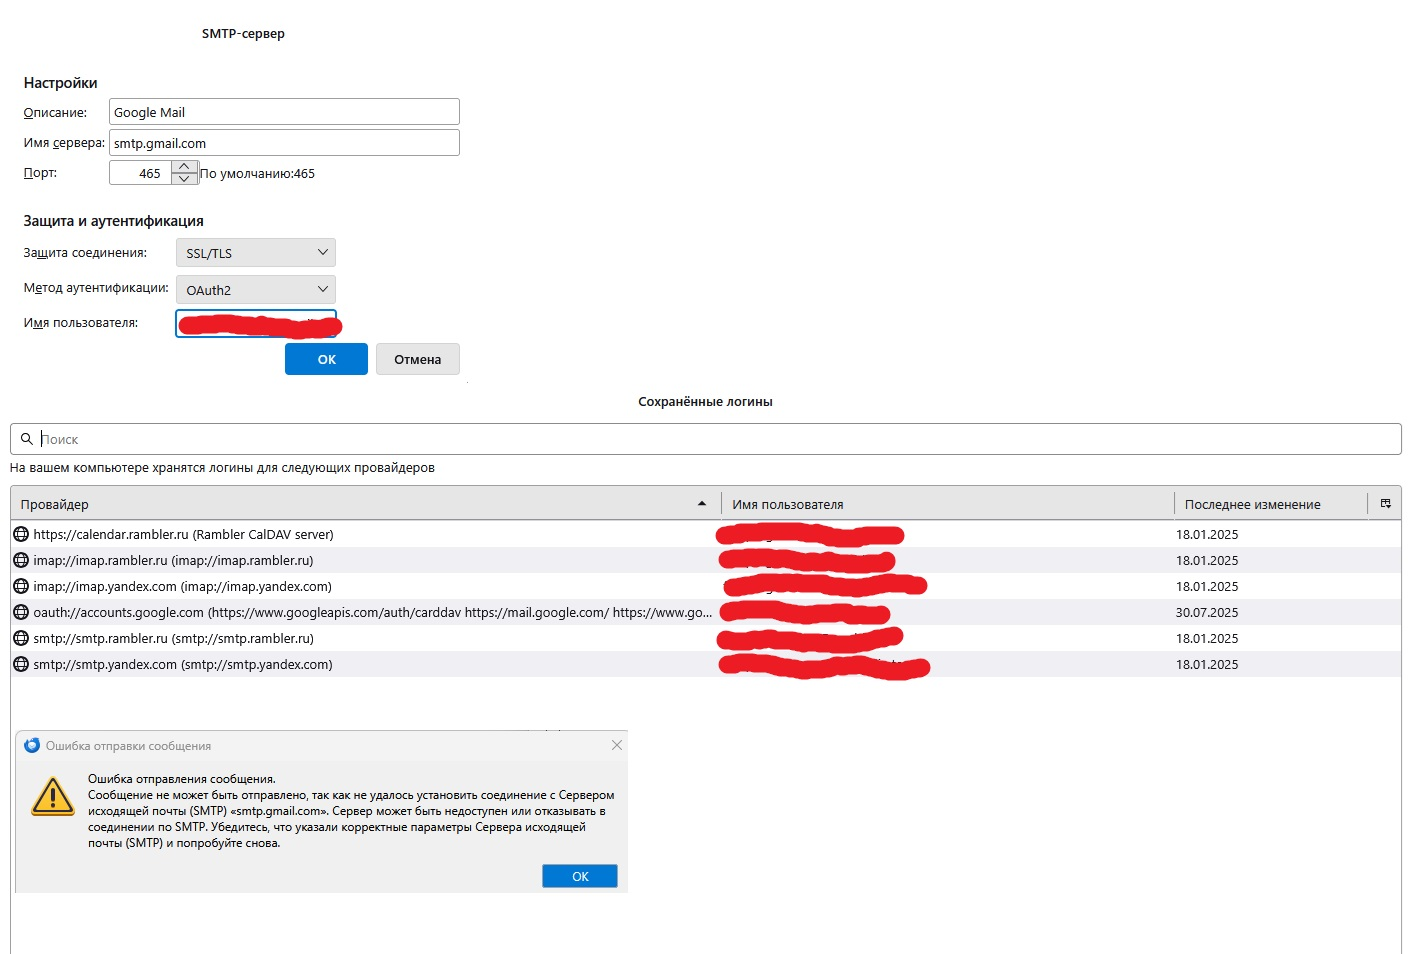The height and width of the screenshot is (954, 1419).
Task: Select the oauth://accounts.google.com login row
Action: [x=706, y=612]
